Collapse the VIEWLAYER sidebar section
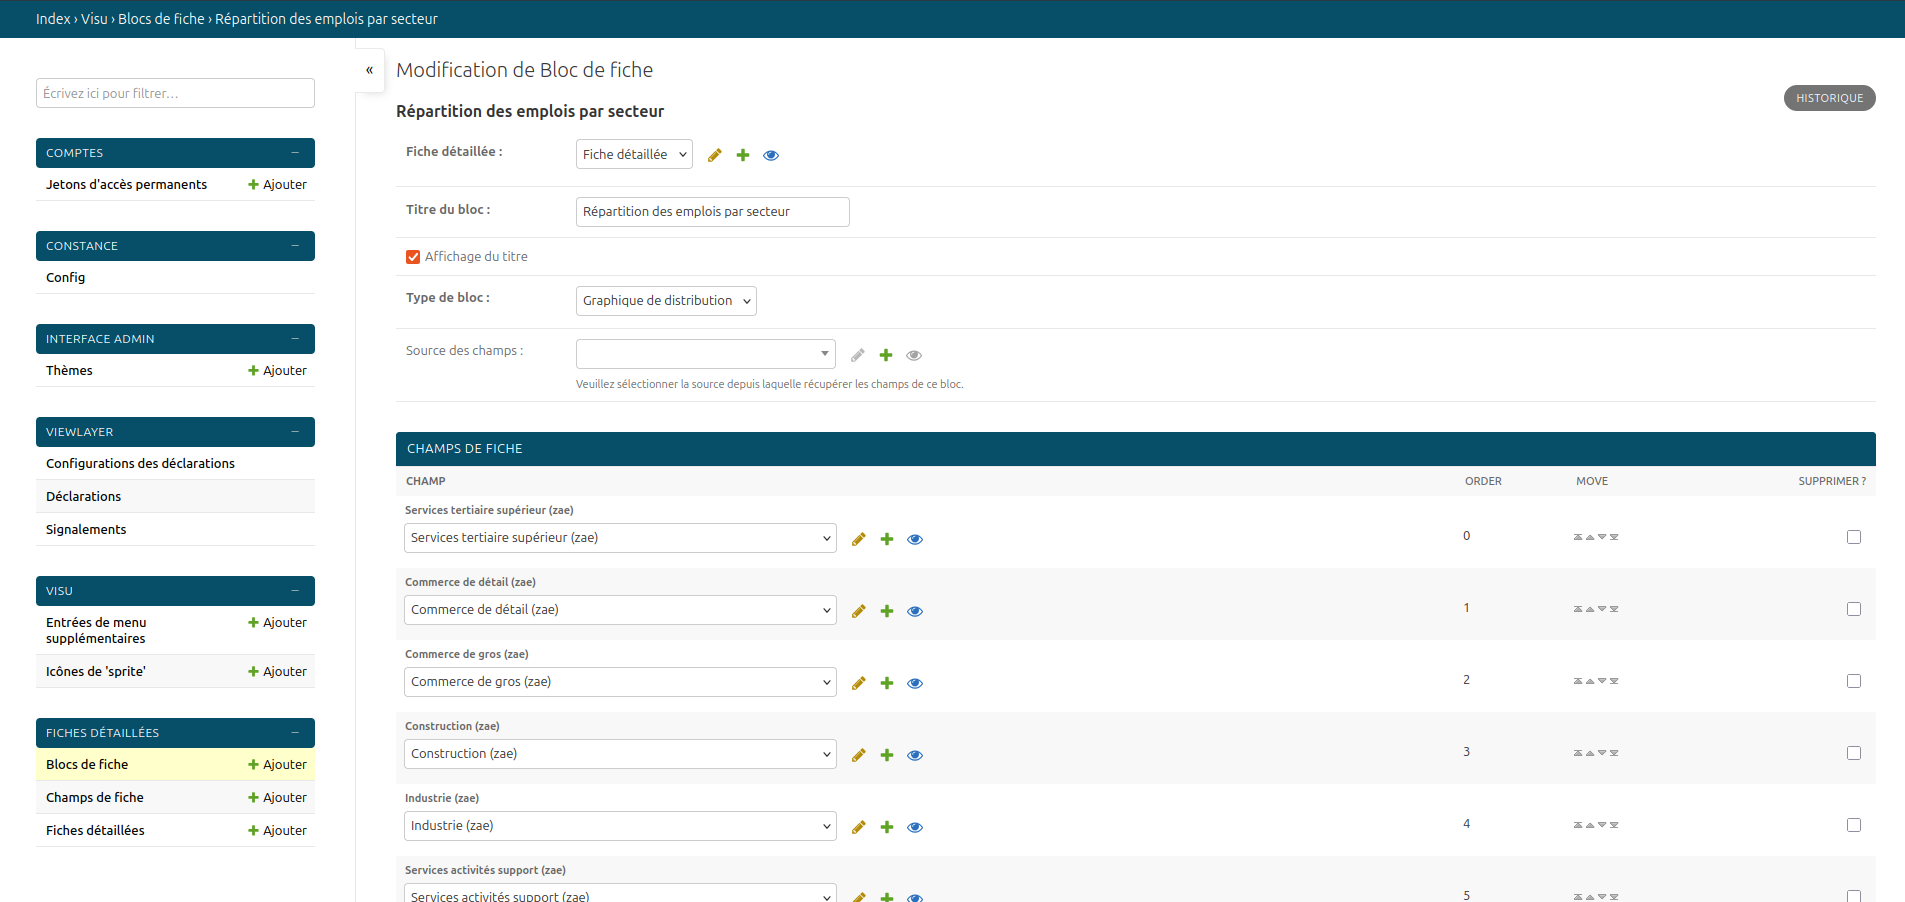 point(295,432)
